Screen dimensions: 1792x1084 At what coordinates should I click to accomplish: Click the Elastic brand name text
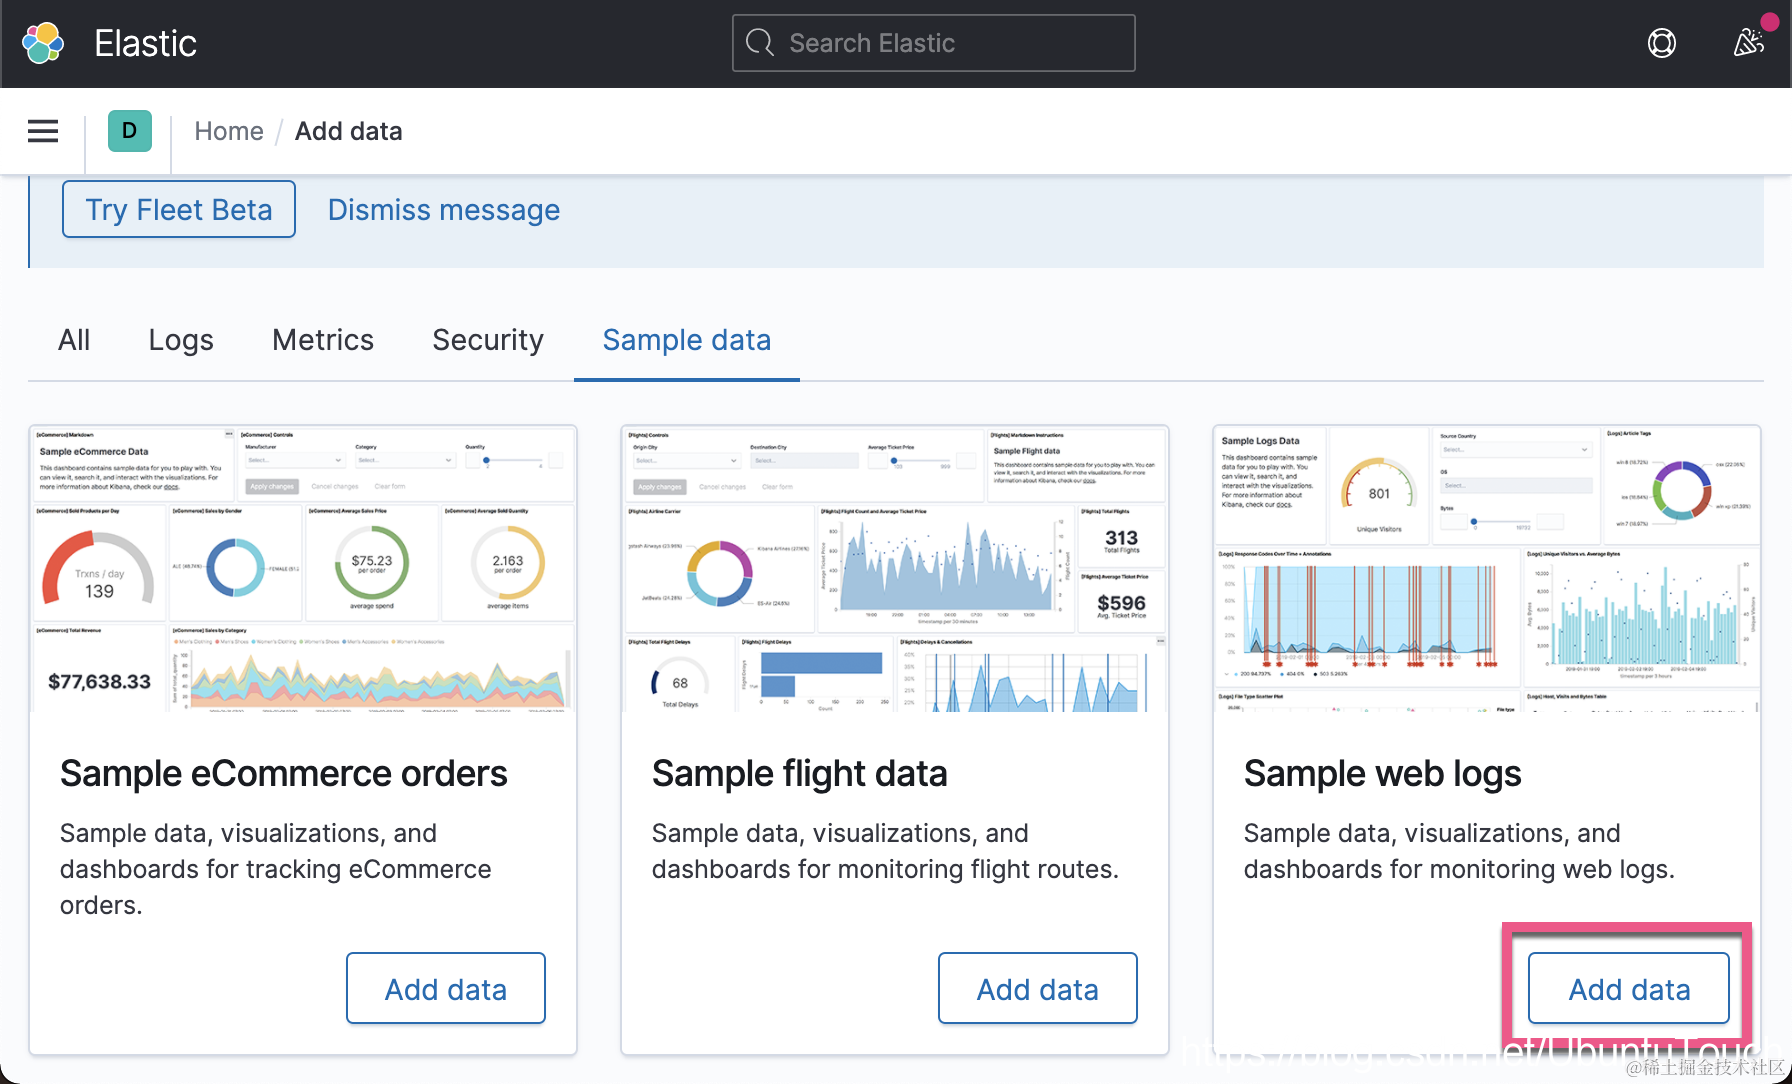click(146, 43)
